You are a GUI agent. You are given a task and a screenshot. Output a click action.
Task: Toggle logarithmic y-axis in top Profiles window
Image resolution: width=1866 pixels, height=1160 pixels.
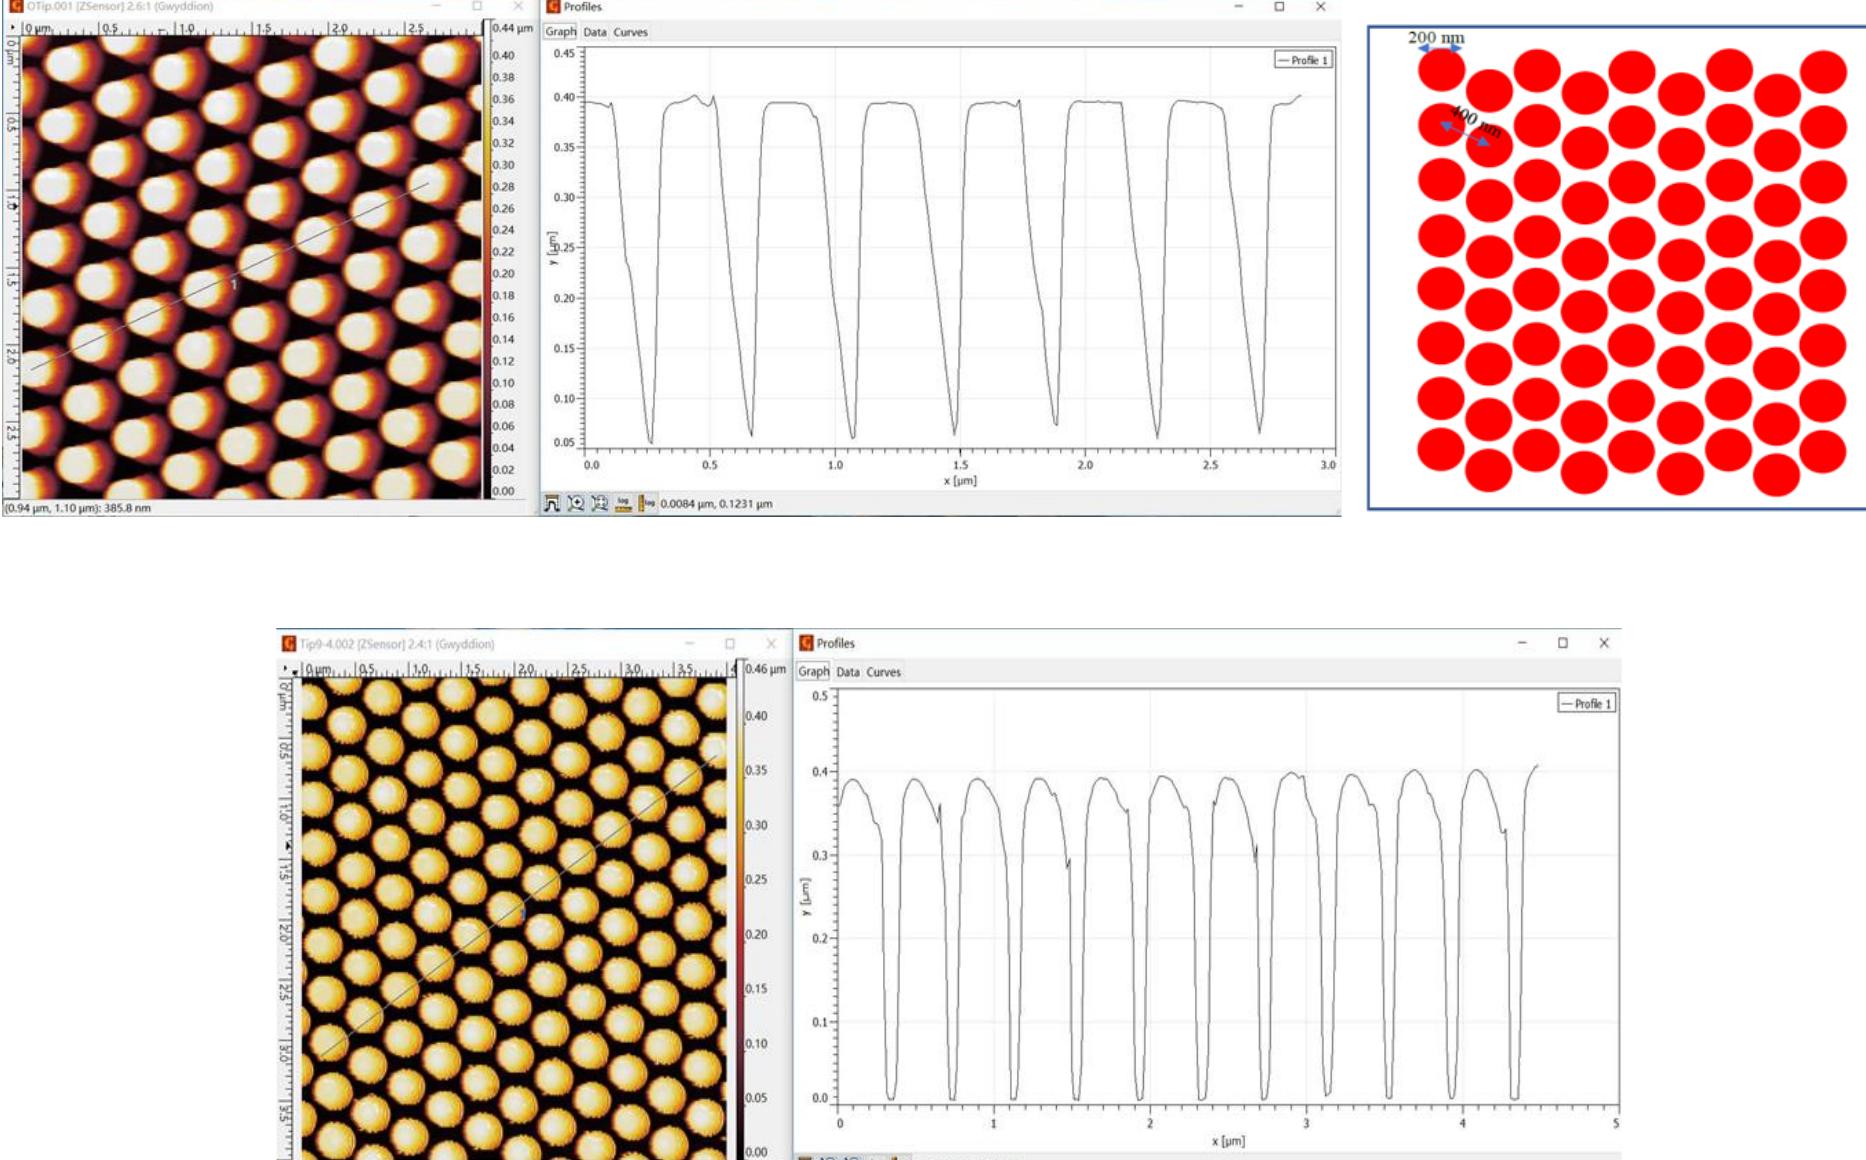[x=647, y=503]
